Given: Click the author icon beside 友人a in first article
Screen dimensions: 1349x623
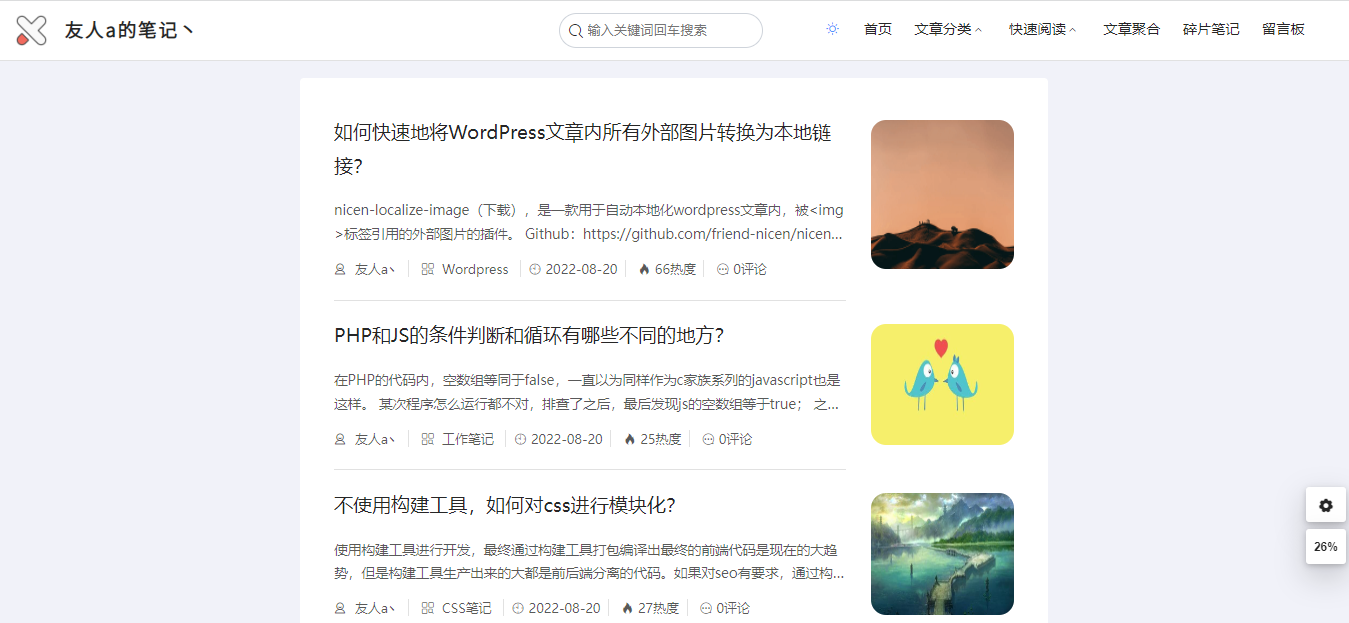Looking at the screenshot, I should pos(339,269).
